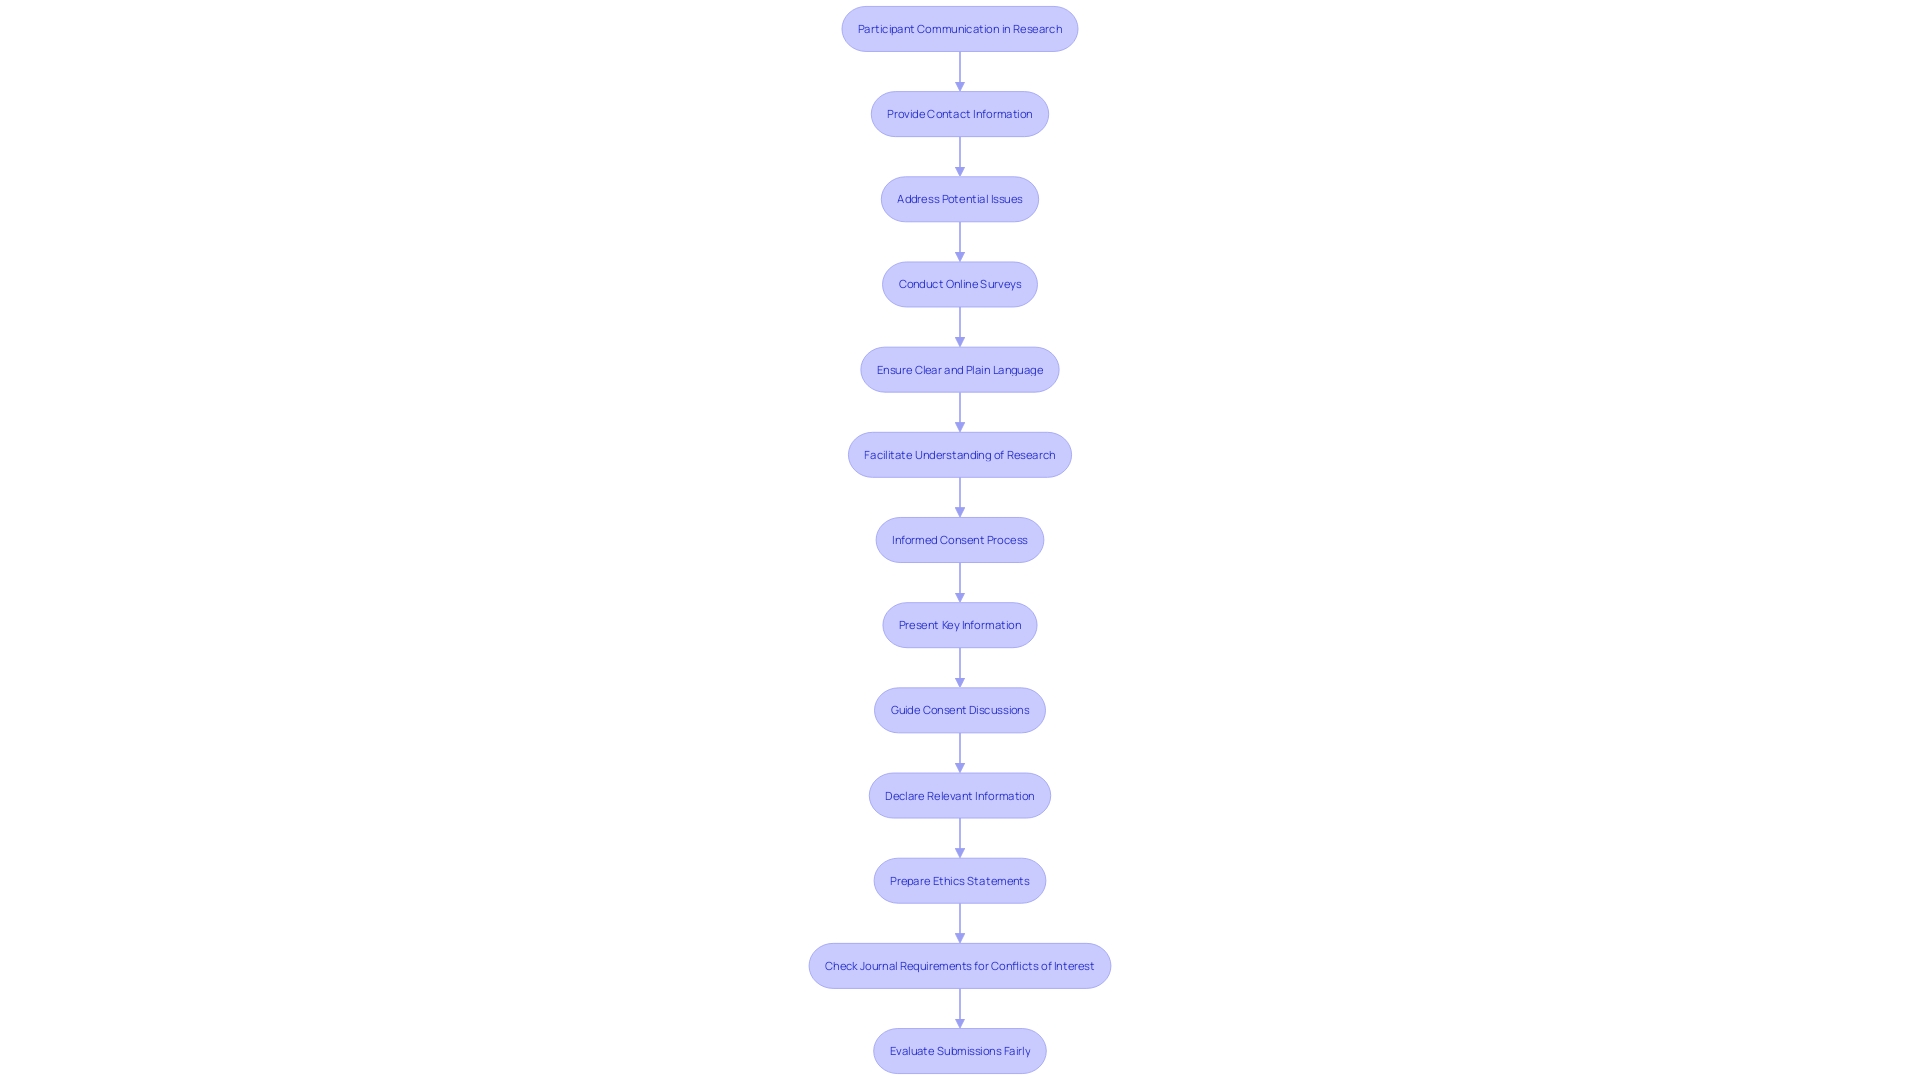Select the Guide Consent Discussions node
The height and width of the screenshot is (1080, 1920).
pyautogui.click(x=959, y=709)
